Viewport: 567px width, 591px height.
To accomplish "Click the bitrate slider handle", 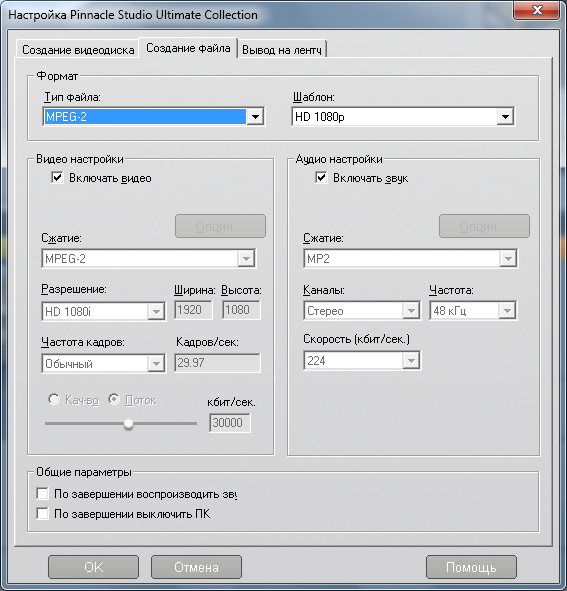I will tap(129, 424).
